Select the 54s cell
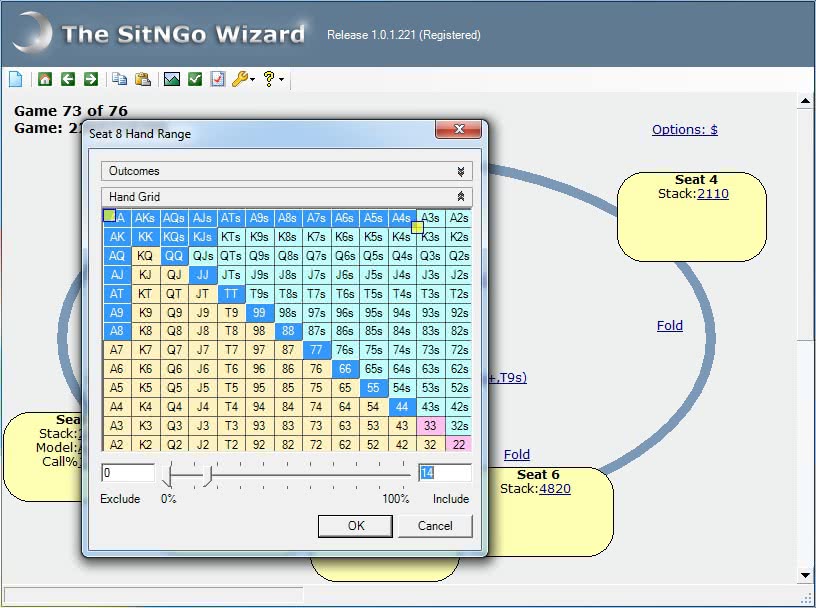Viewport: 816px width, 608px height. pyautogui.click(x=402, y=388)
